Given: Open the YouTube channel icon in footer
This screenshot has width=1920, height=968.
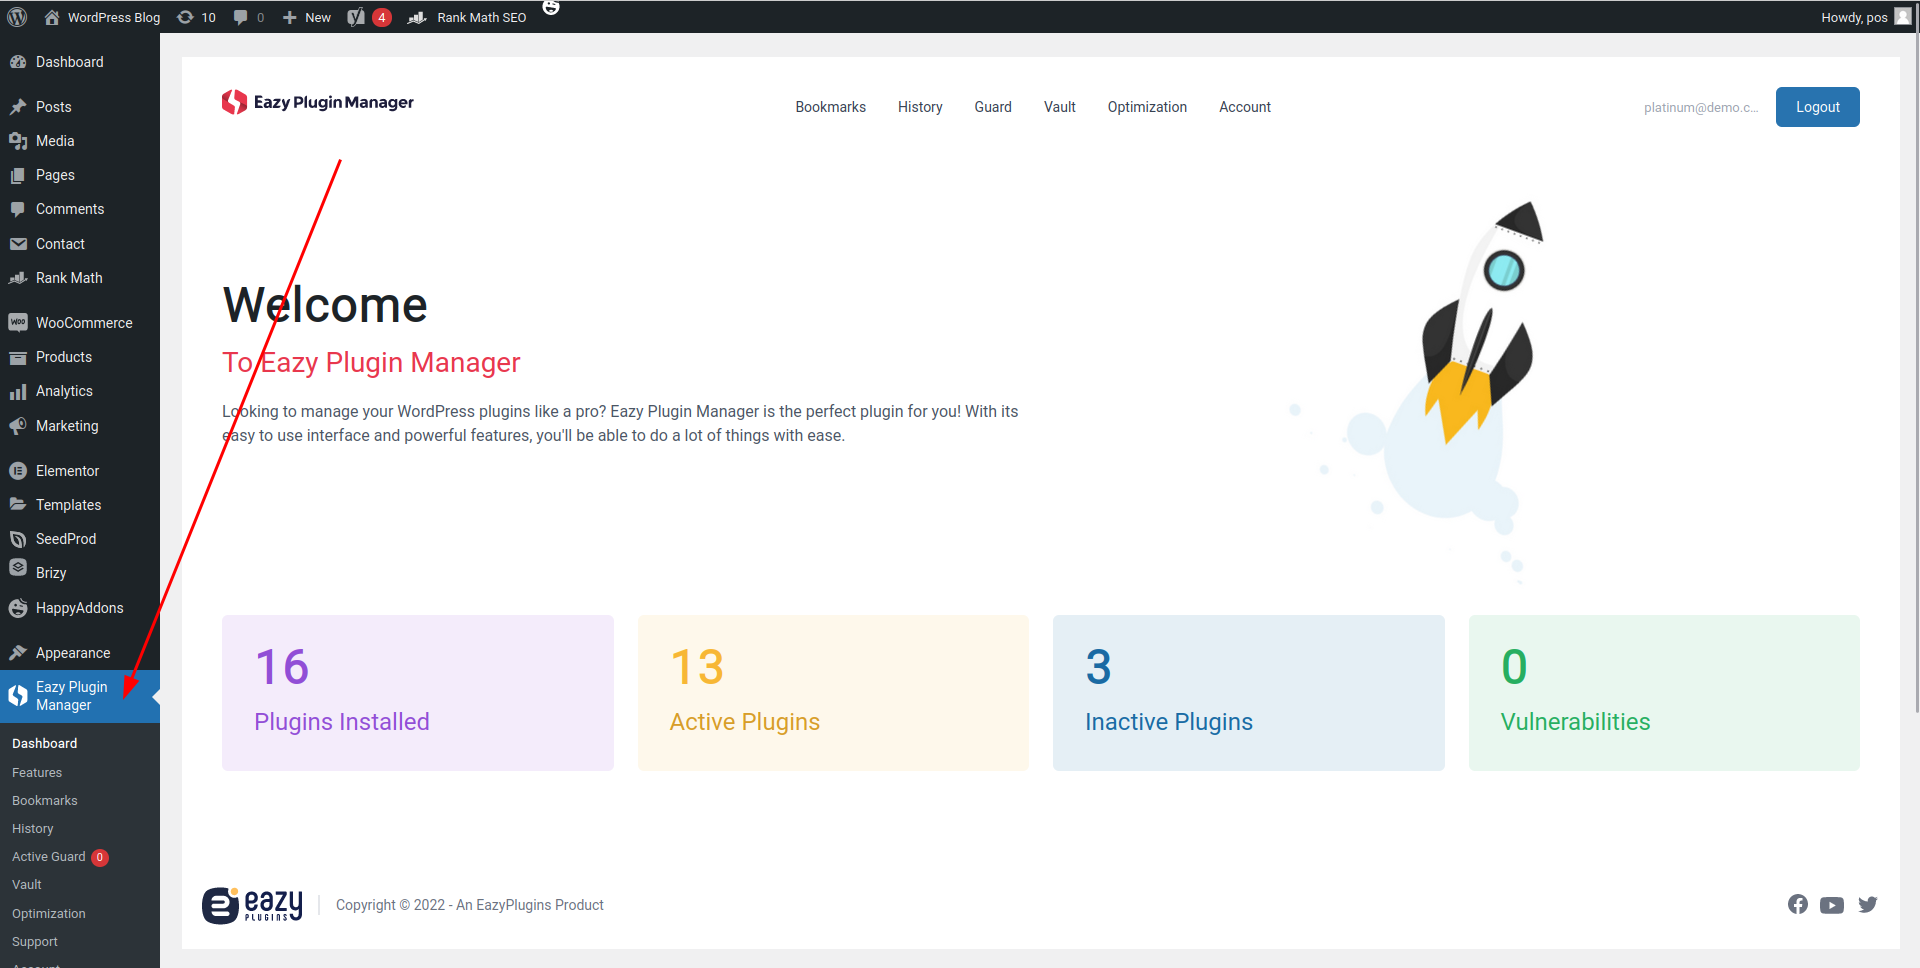Looking at the screenshot, I should pos(1832,904).
